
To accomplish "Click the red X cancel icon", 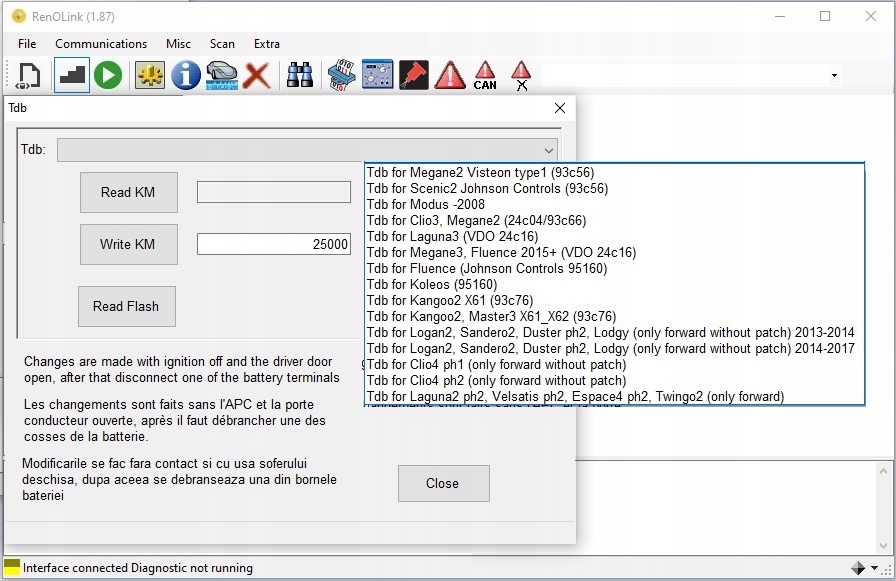I will (257, 75).
